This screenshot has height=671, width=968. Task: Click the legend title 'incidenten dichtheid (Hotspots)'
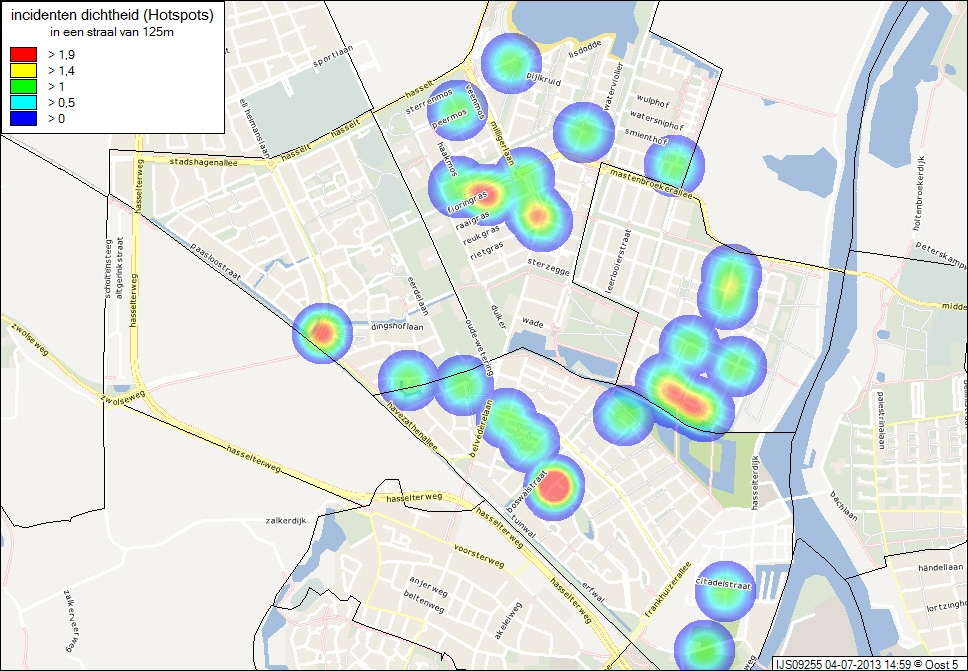click(111, 16)
